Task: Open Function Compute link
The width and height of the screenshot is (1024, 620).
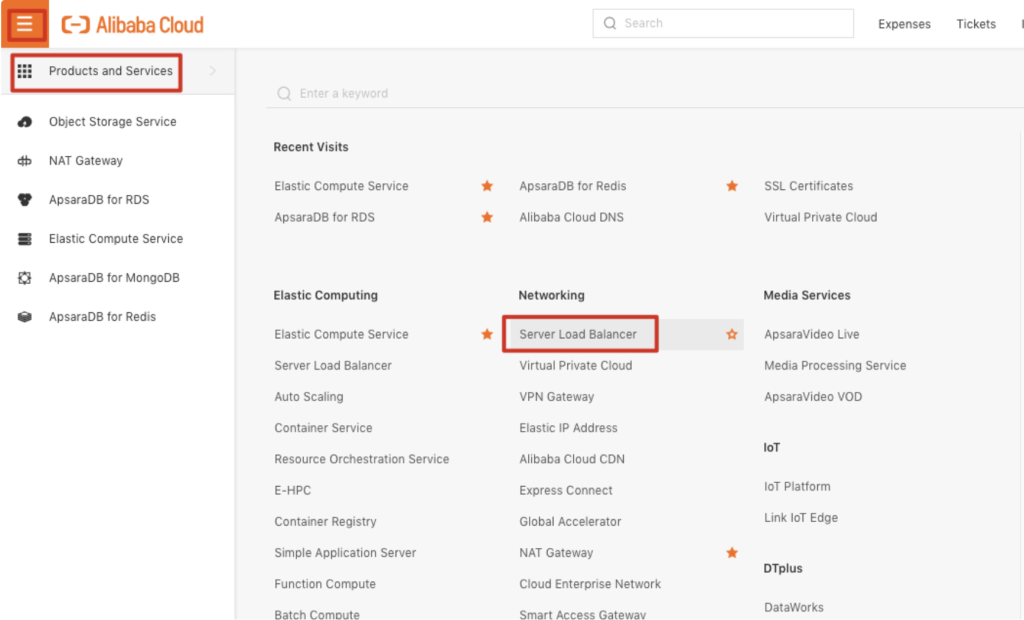Action: (x=325, y=584)
